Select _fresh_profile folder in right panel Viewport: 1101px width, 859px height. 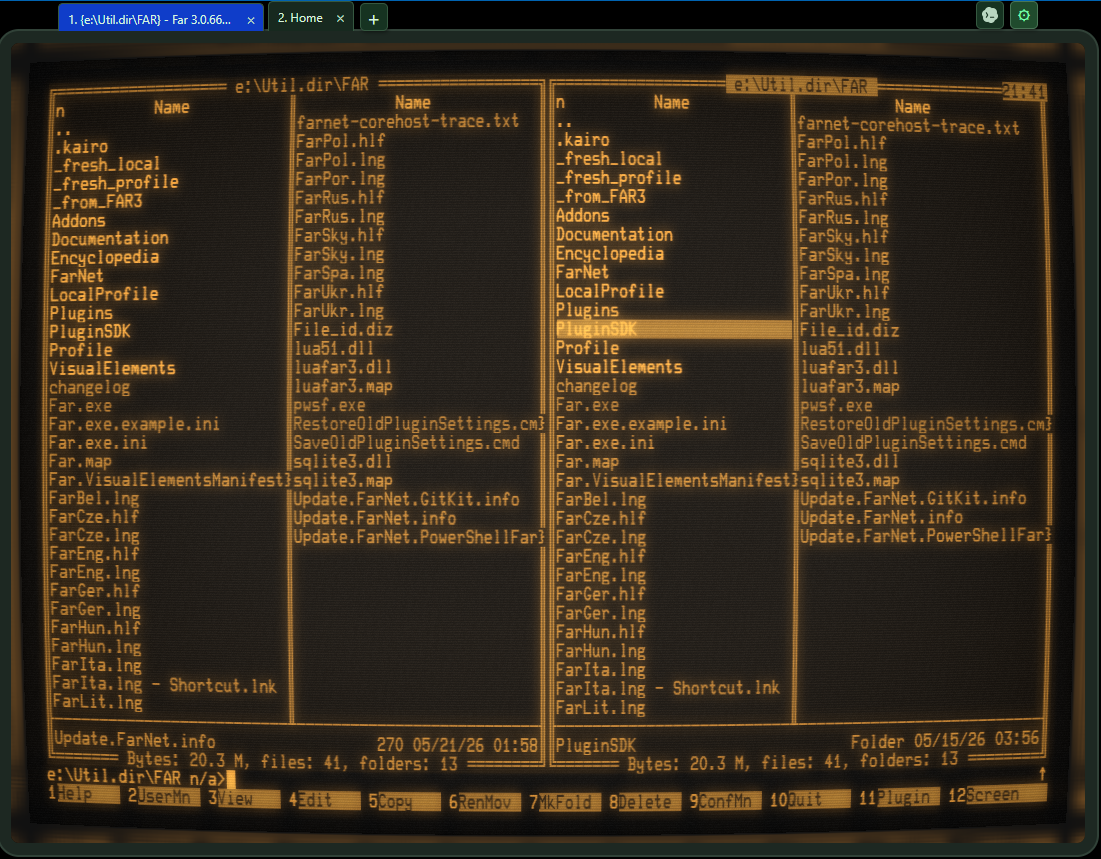click(619, 178)
